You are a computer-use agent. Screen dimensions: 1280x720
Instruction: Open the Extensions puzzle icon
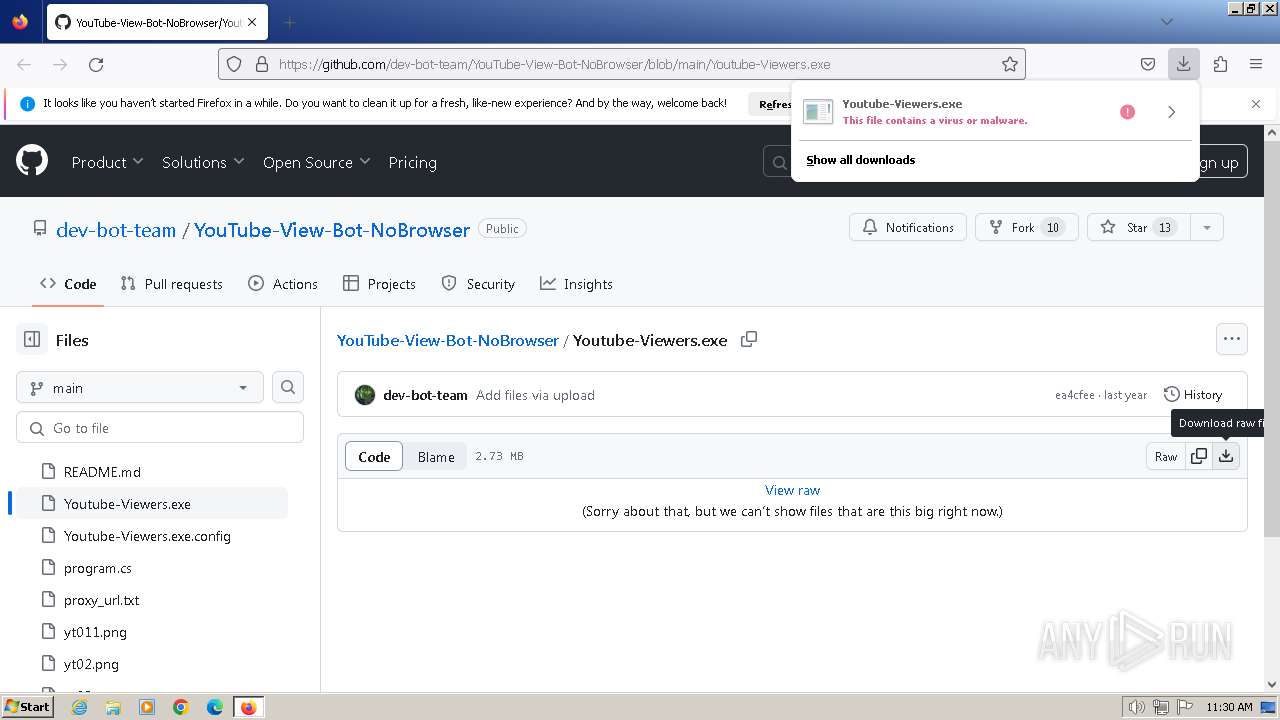click(x=1220, y=64)
